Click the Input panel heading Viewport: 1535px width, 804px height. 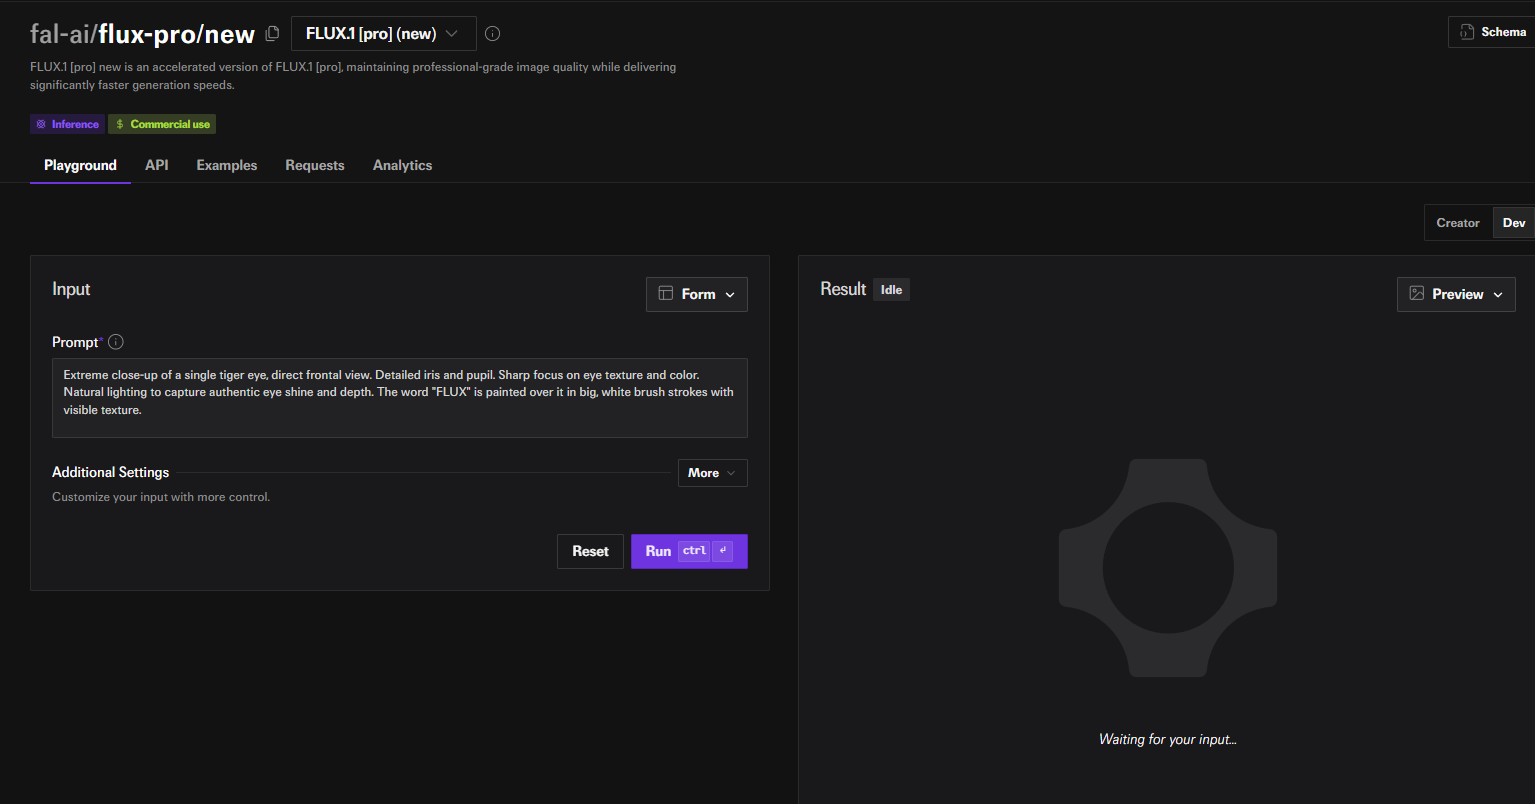coord(71,289)
